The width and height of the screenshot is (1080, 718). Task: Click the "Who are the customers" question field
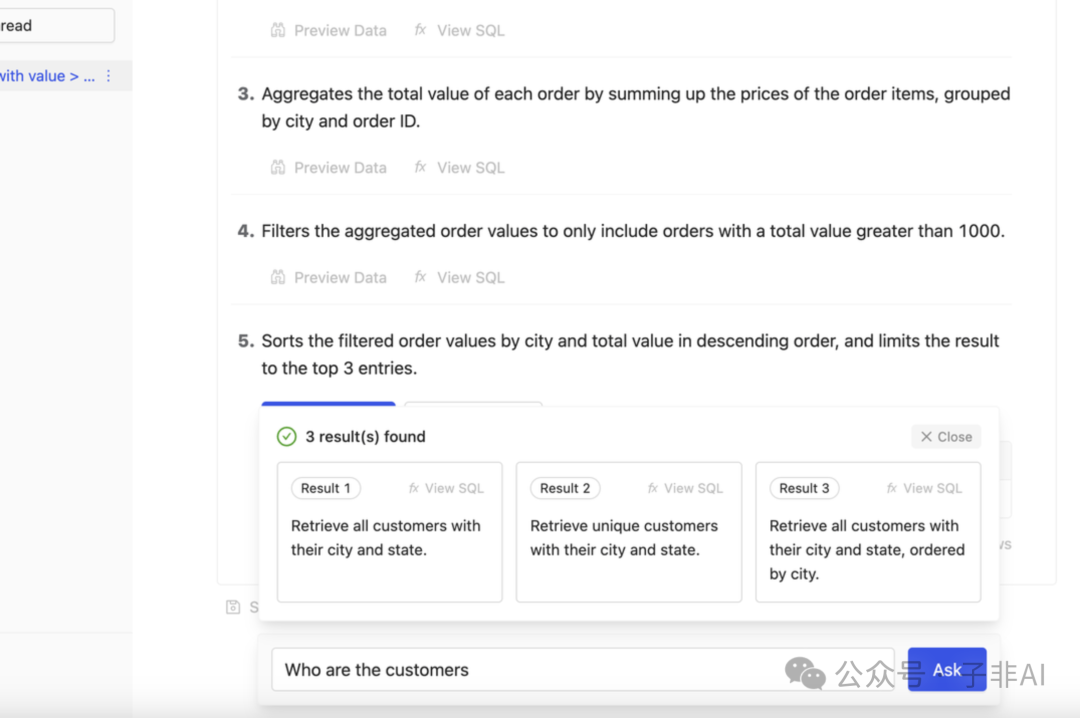pos(530,670)
